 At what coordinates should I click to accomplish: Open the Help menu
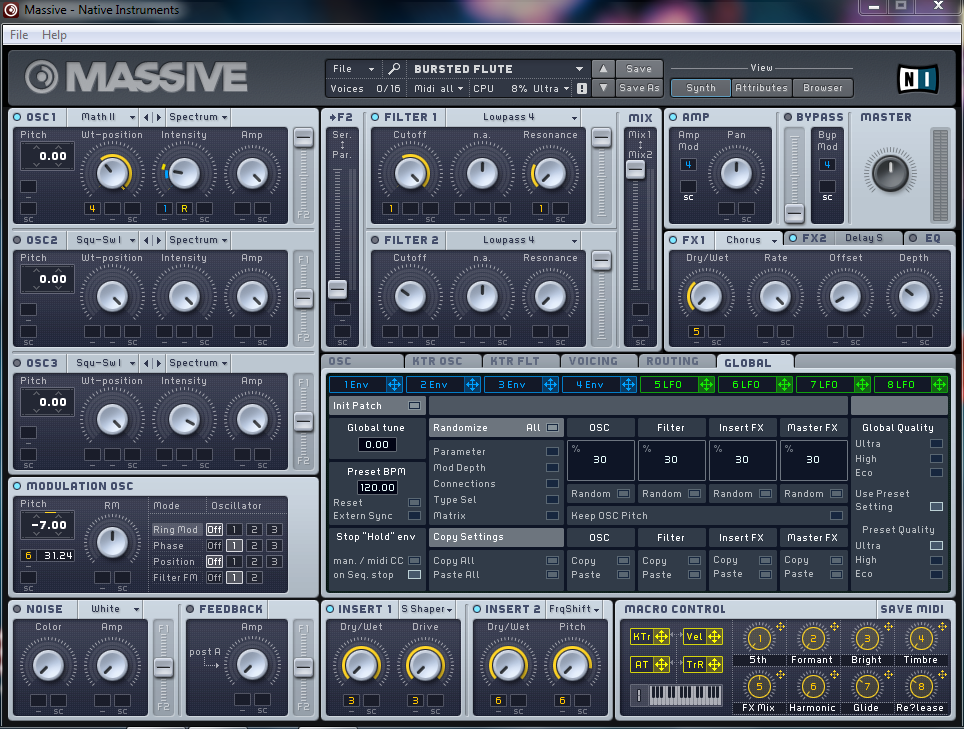point(54,35)
